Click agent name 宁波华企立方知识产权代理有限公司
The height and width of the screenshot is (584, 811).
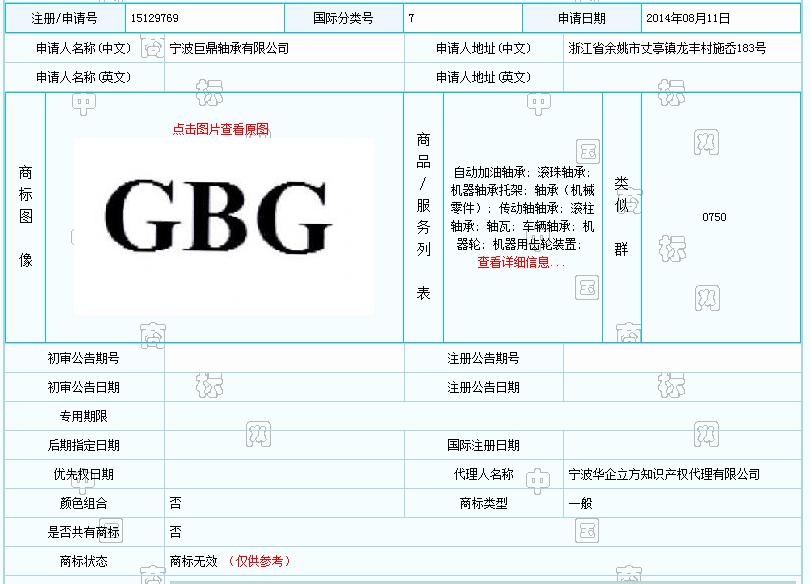point(664,474)
